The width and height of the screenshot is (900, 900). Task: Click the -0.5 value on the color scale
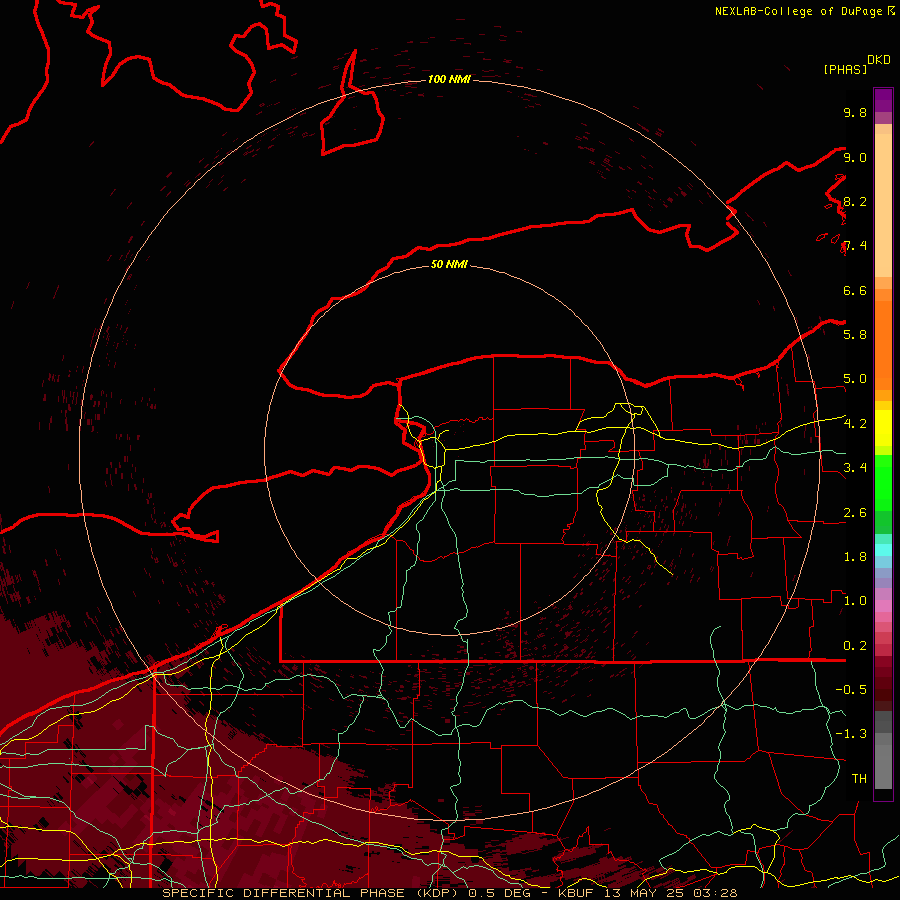[851, 690]
